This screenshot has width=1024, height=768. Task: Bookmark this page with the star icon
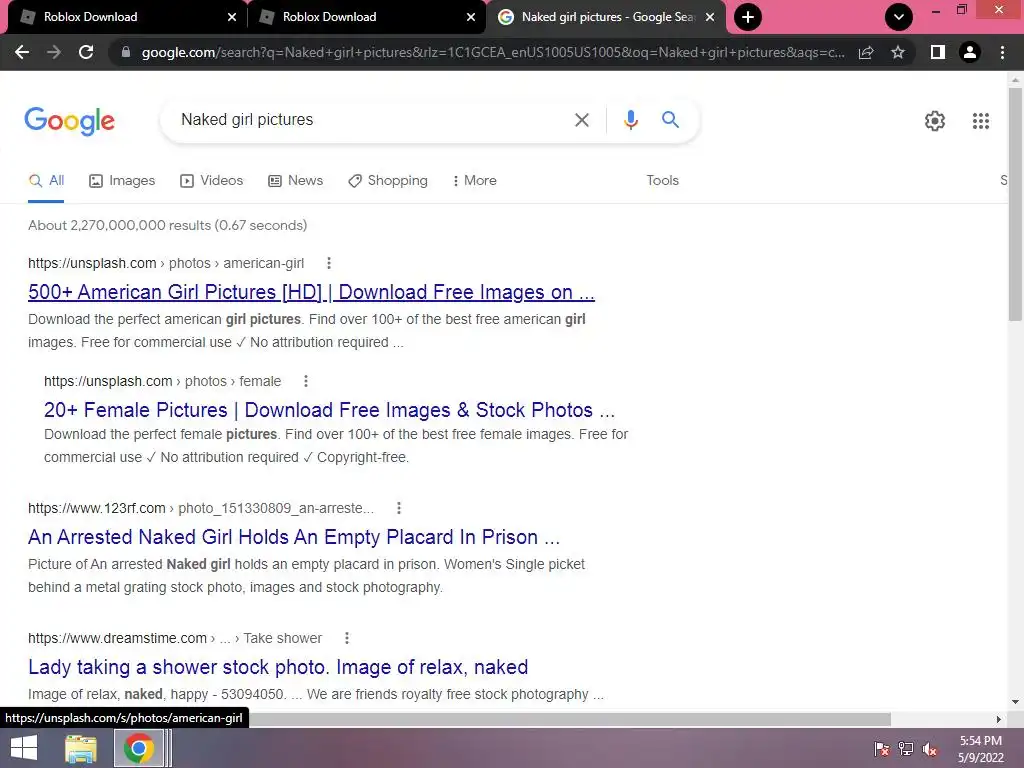click(x=898, y=52)
